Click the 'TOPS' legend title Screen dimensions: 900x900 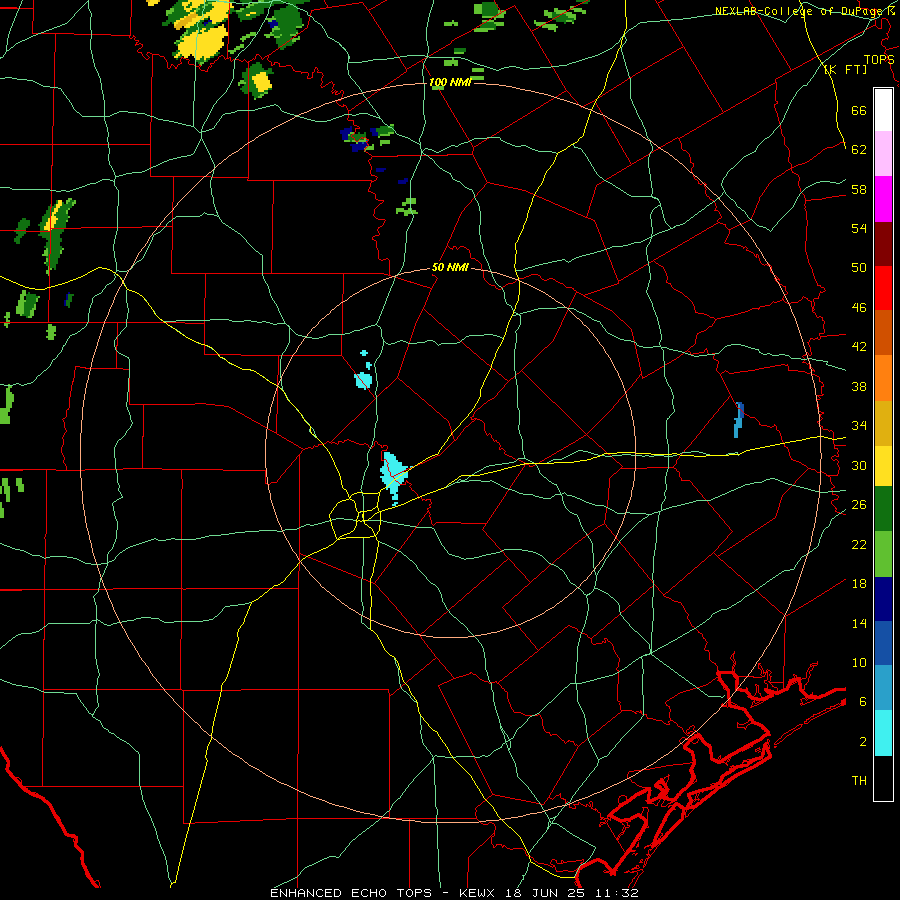(x=879, y=59)
